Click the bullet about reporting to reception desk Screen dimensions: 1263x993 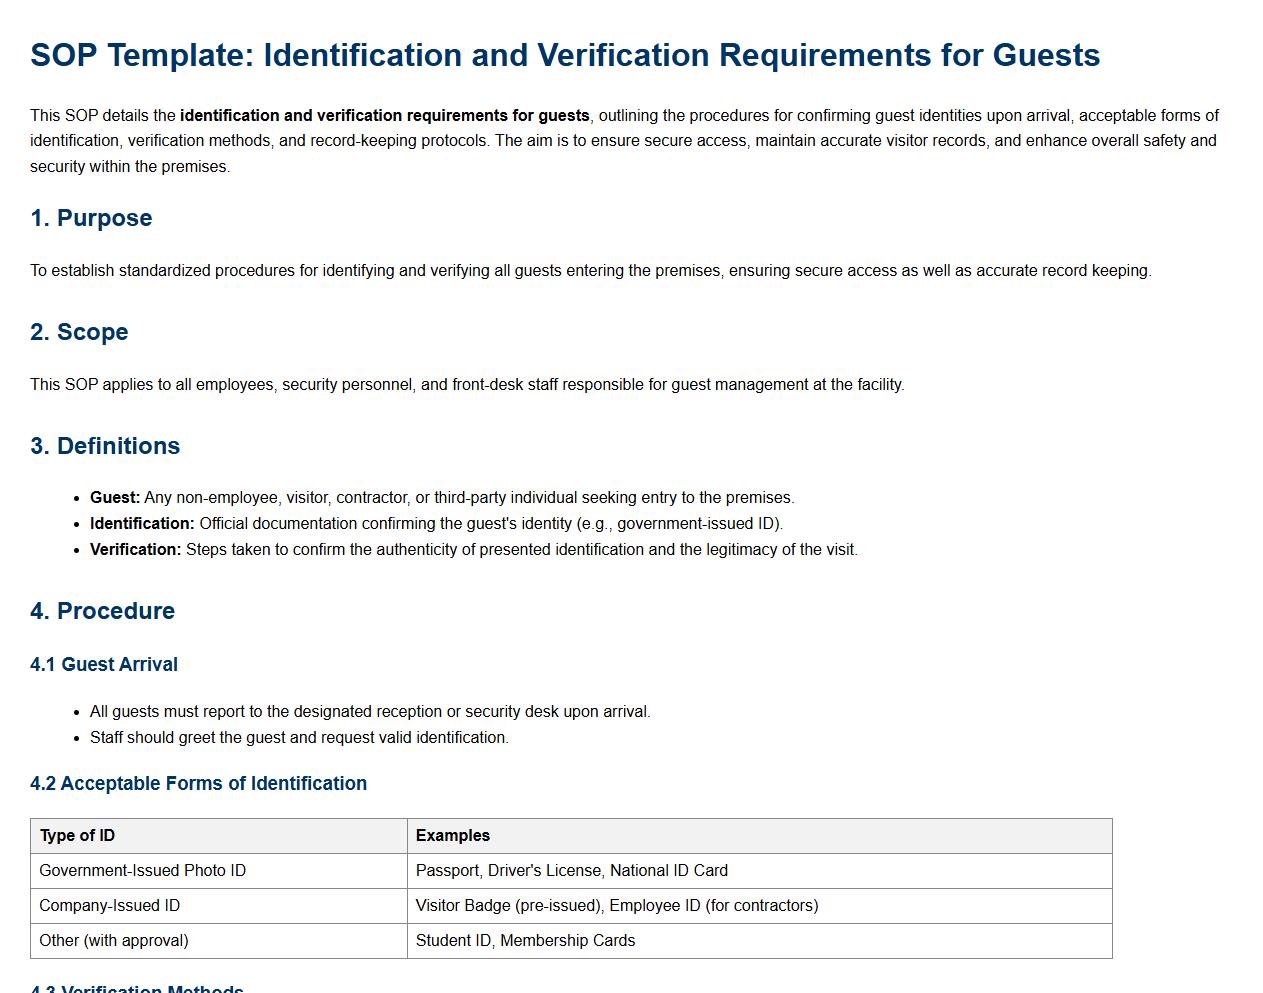[370, 712]
